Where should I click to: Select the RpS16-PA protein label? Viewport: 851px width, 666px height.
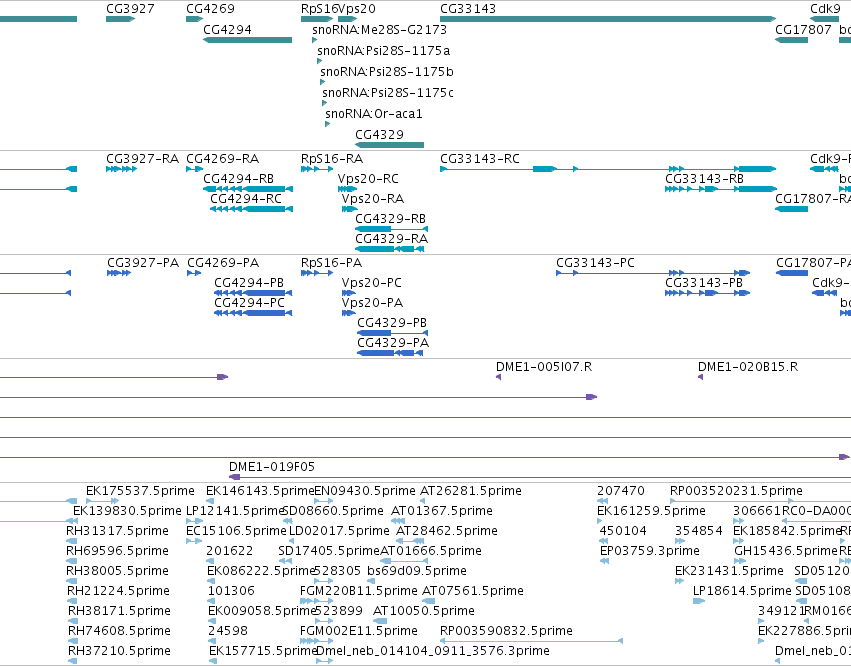pos(332,263)
